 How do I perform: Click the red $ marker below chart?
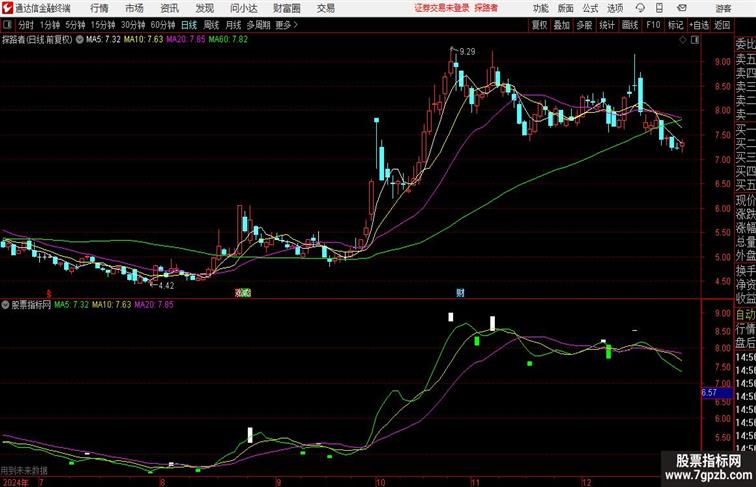pyautogui.click(x=49, y=293)
